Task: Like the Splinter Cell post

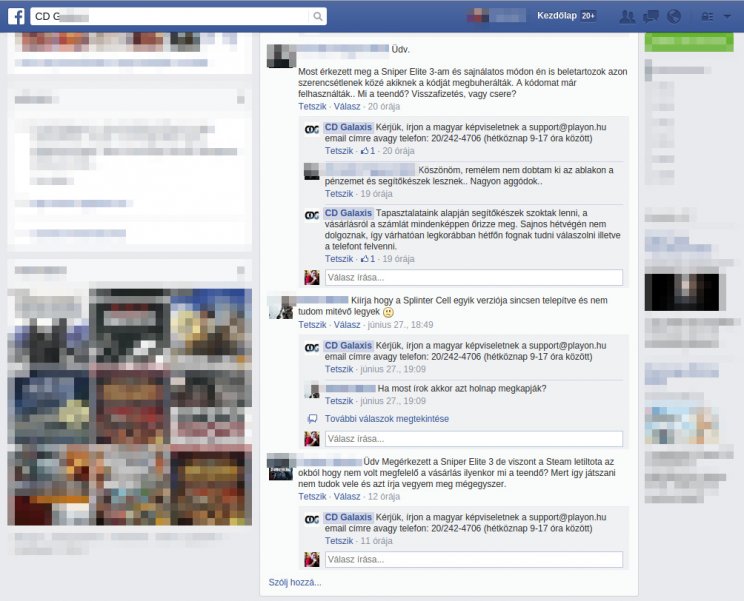Action: pos(312,324)
